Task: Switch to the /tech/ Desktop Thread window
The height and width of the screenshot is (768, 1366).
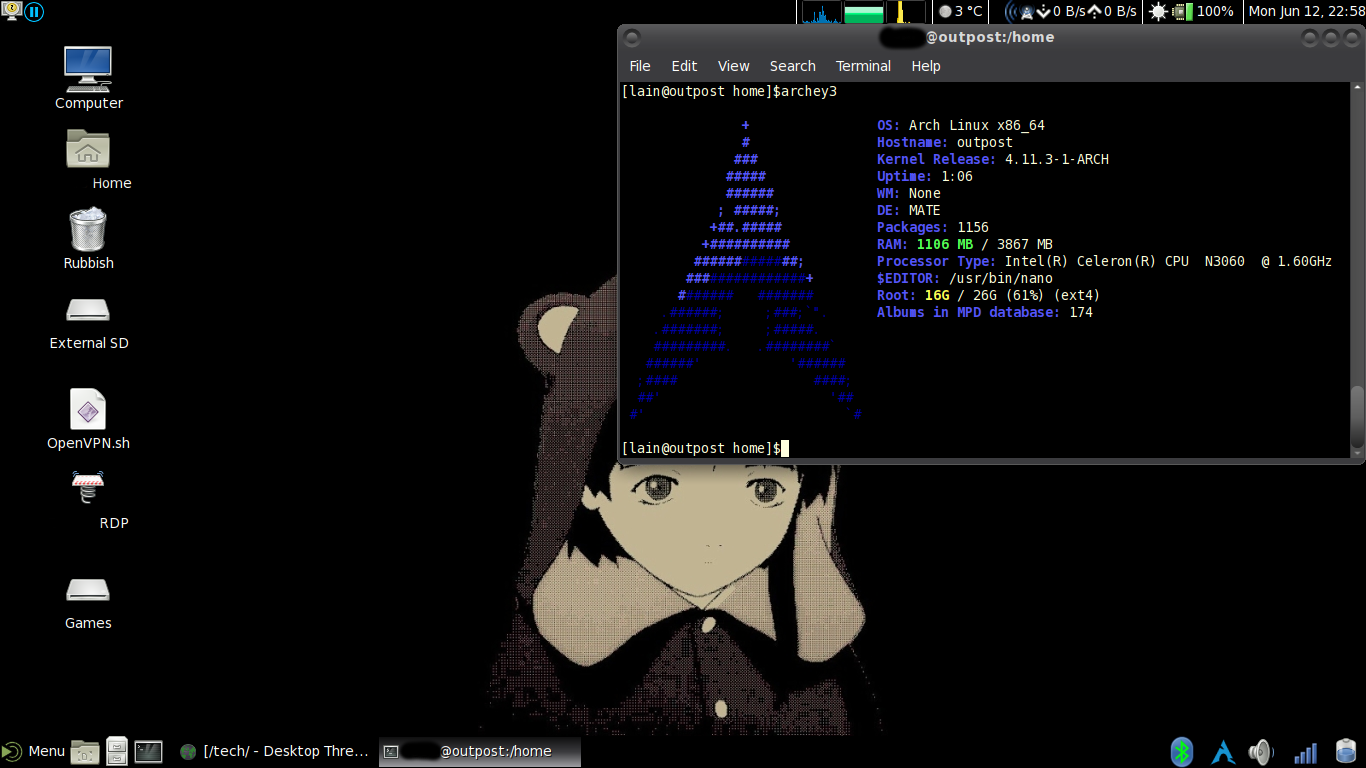Action: point(275,752)
